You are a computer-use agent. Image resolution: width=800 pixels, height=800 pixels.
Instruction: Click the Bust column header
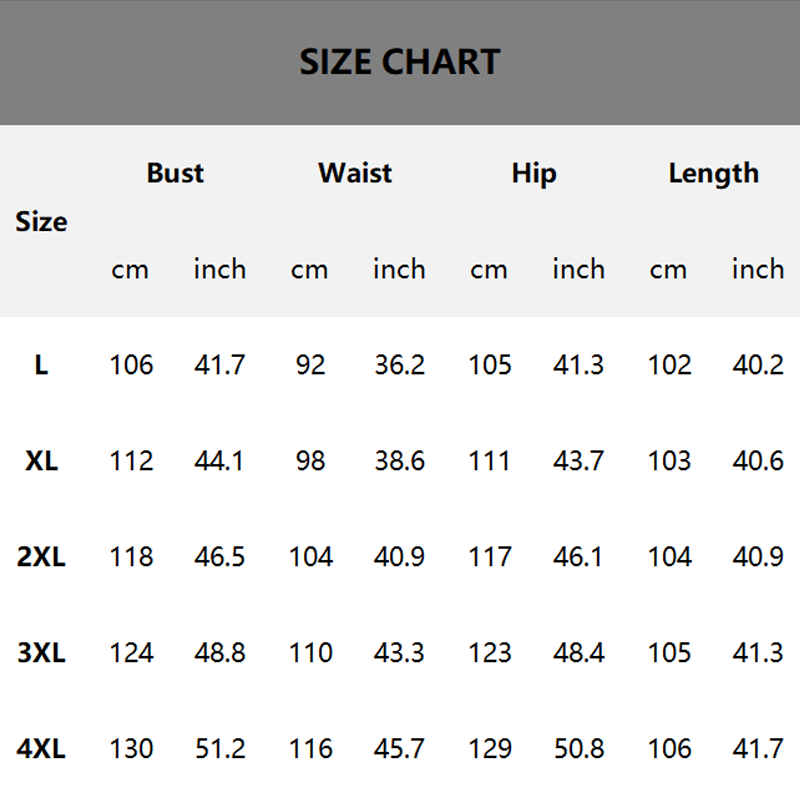pos(175,173)
